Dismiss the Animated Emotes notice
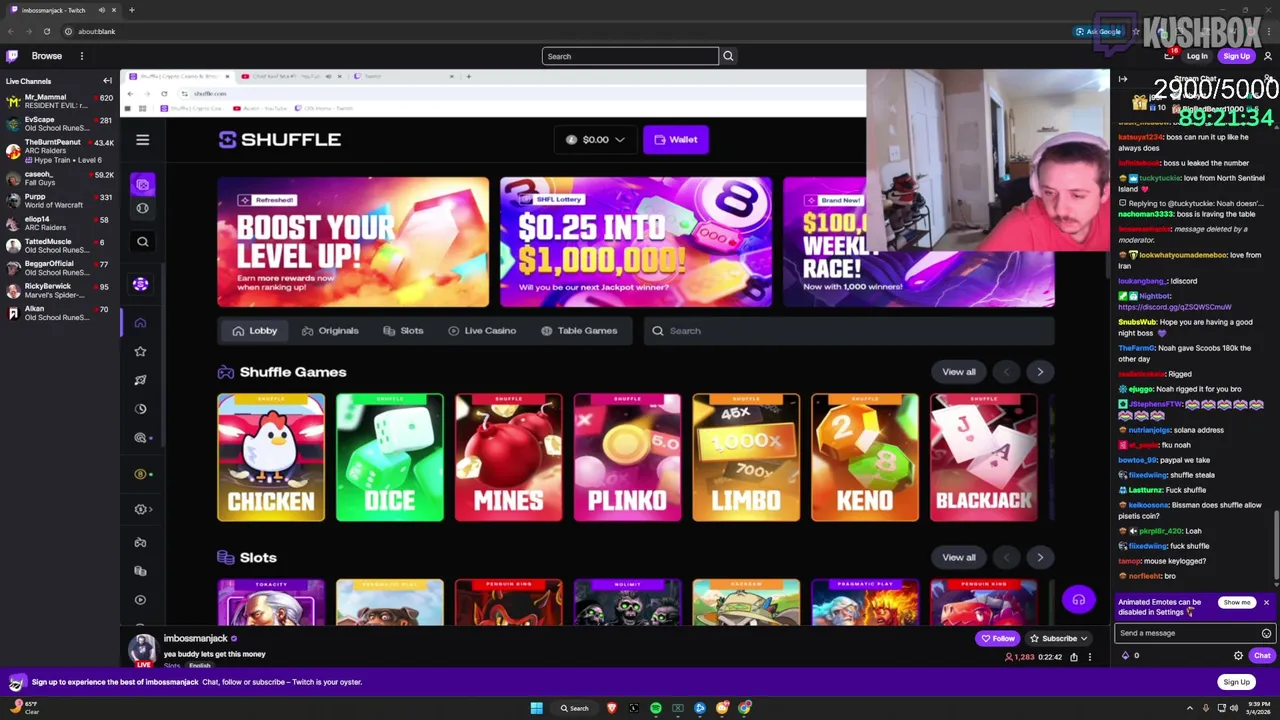Image resolution: width=1280 pixels, height=720 pixels. click(1266, 603)
